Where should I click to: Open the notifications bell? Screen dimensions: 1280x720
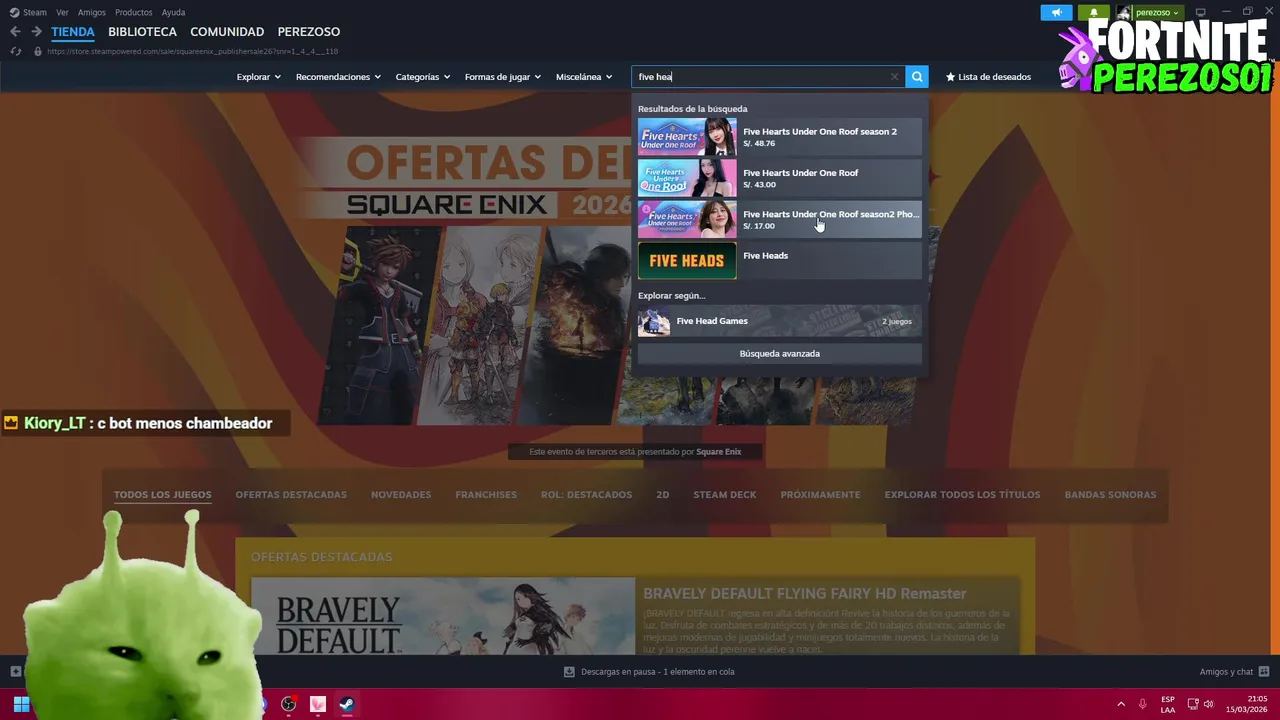click(x=1094, y=12)
